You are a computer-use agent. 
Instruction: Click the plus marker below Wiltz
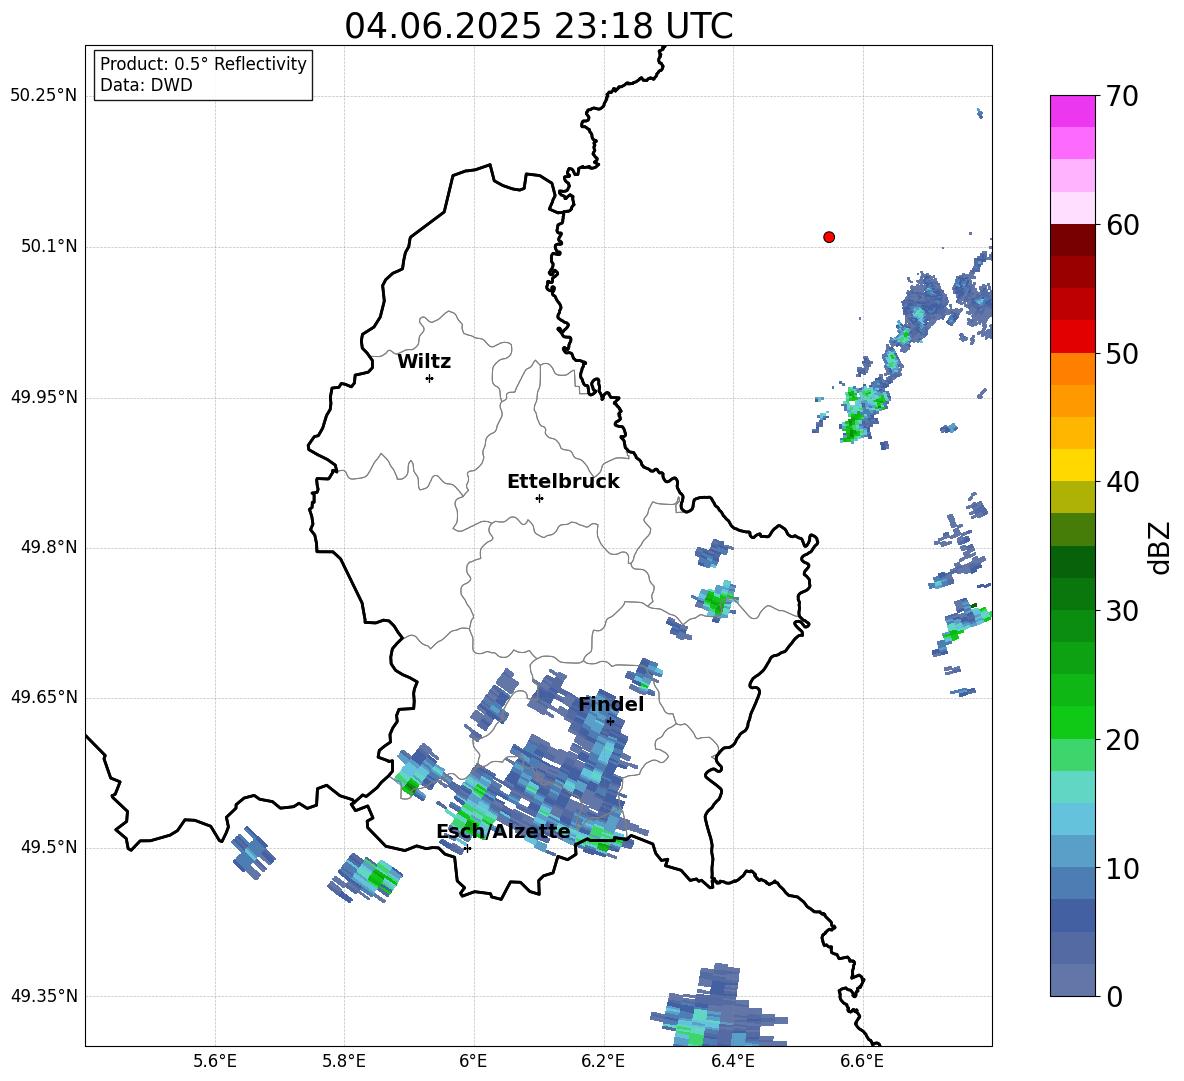coord(430,378)
